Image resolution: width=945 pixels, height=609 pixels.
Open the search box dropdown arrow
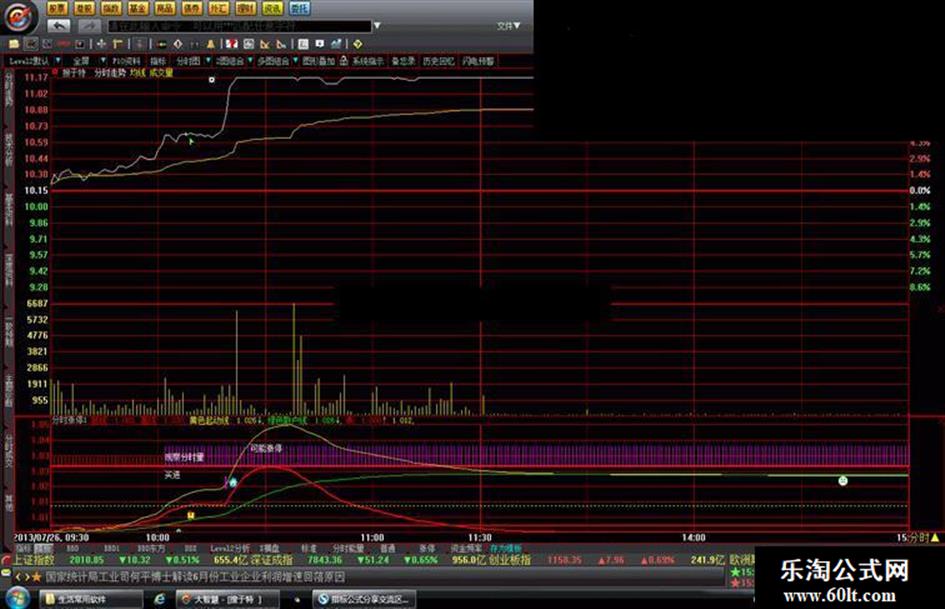[377, 26]
